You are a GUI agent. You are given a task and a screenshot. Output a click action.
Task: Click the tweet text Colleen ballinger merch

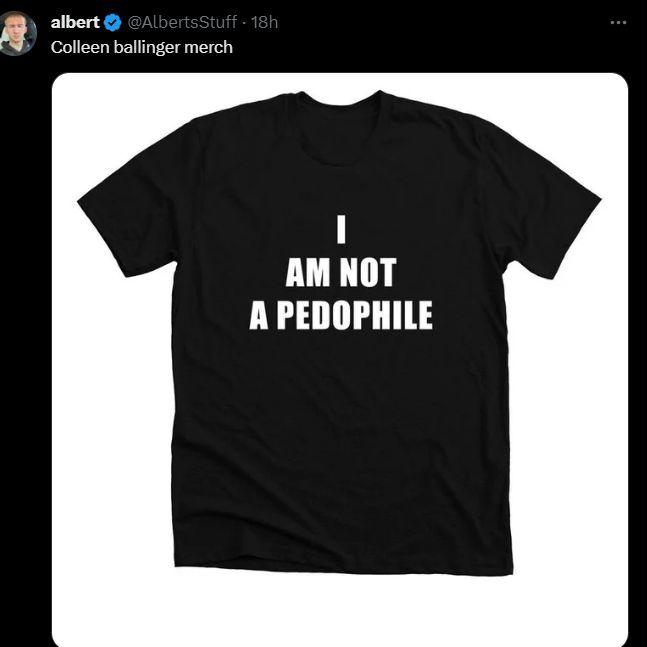(141, 47)
